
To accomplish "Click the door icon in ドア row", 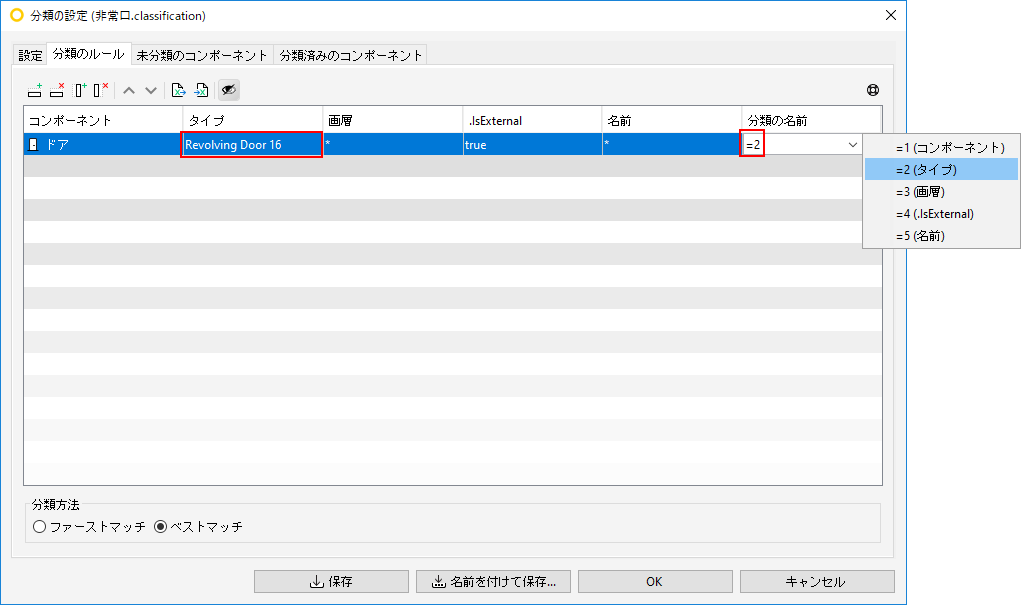I will 34,144.
